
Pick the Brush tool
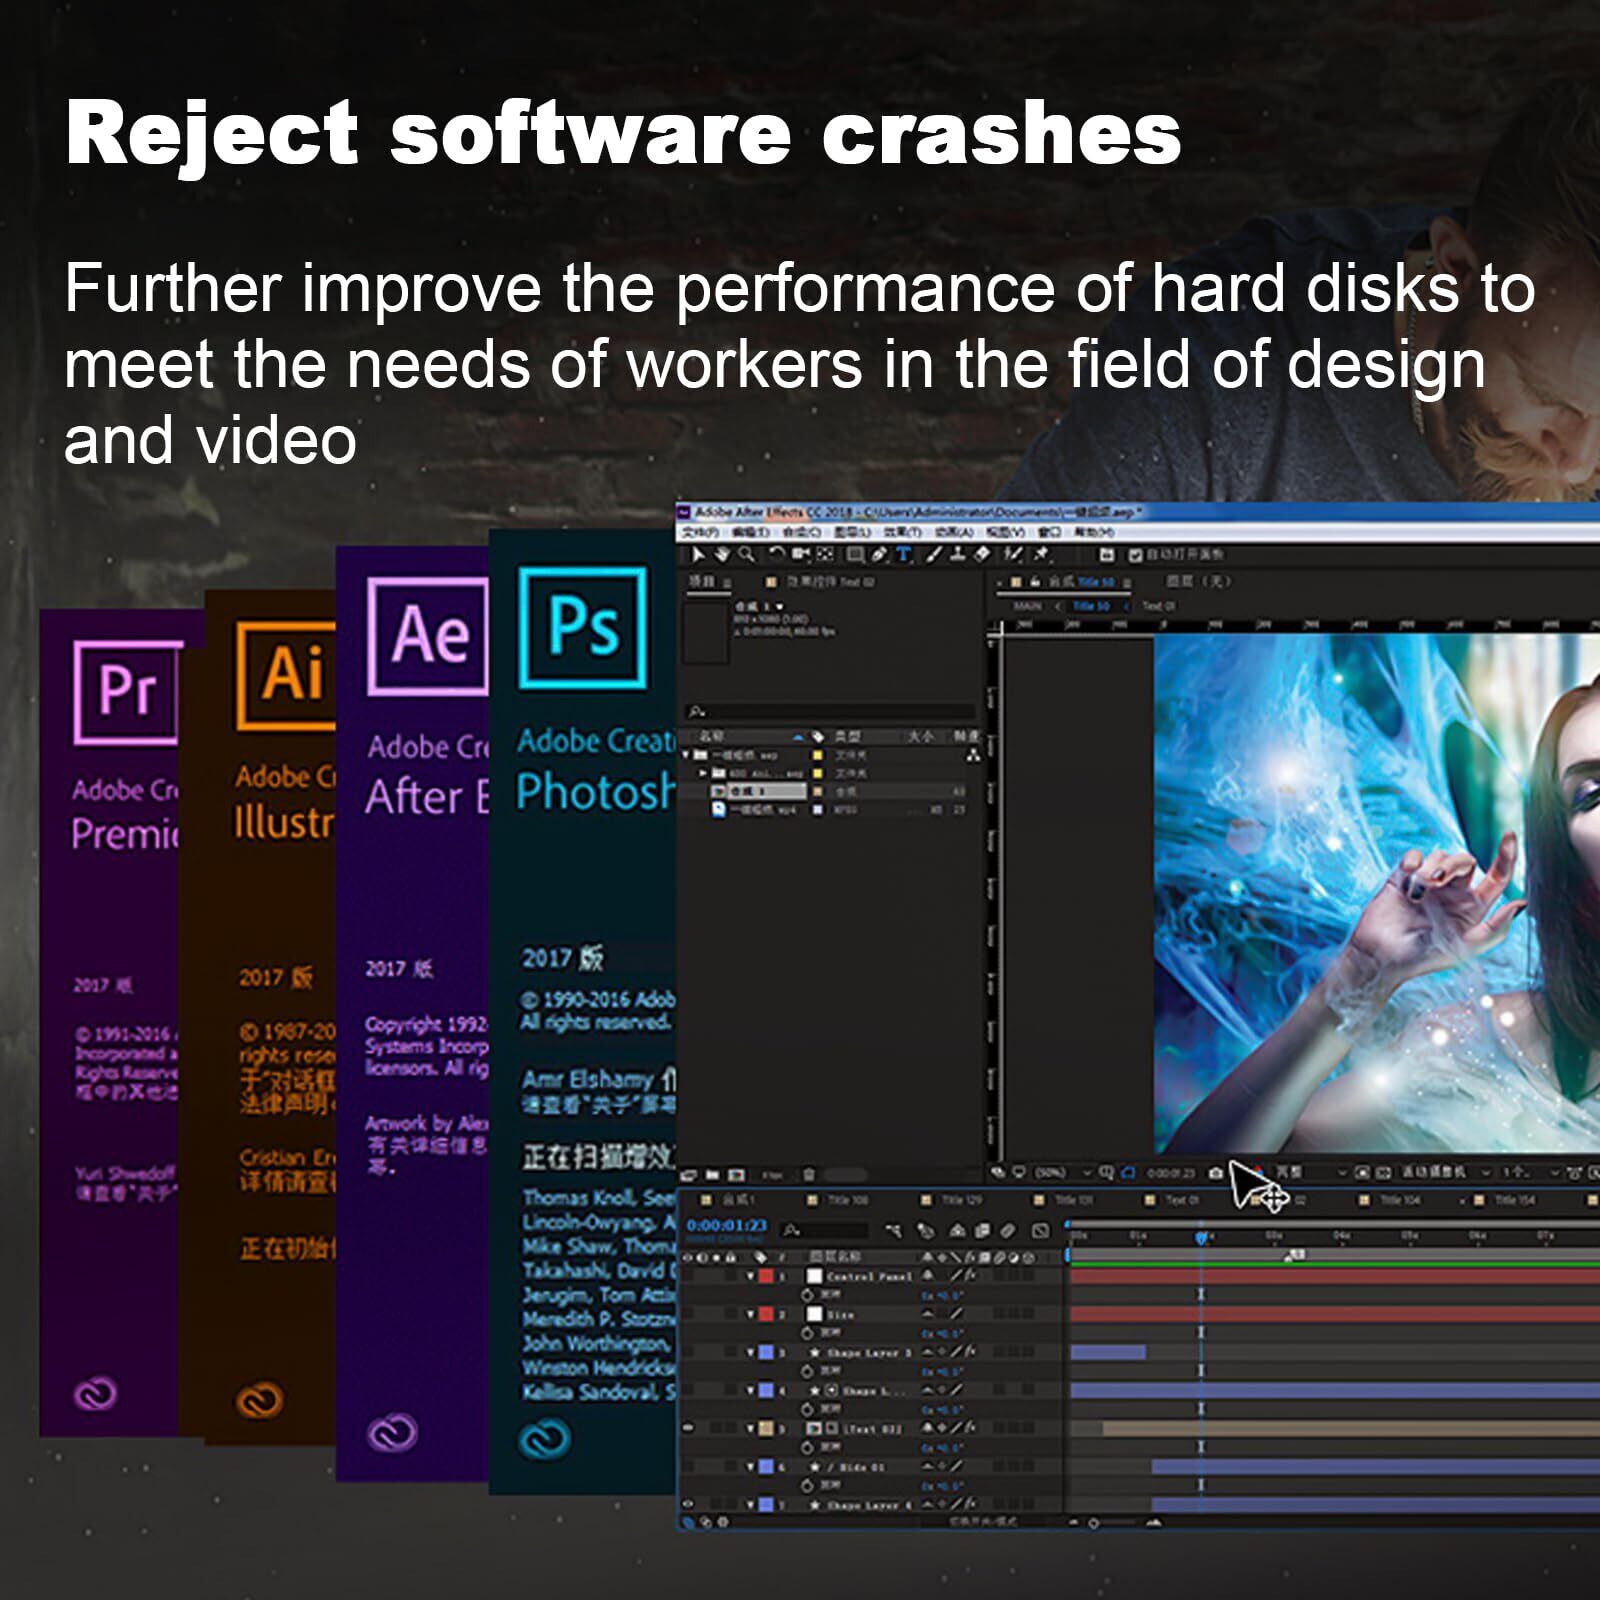click(935, 555)
